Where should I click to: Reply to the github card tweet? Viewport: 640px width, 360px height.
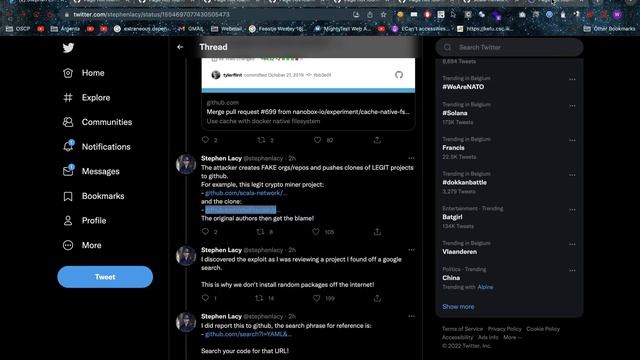click(x=205, y=140)
